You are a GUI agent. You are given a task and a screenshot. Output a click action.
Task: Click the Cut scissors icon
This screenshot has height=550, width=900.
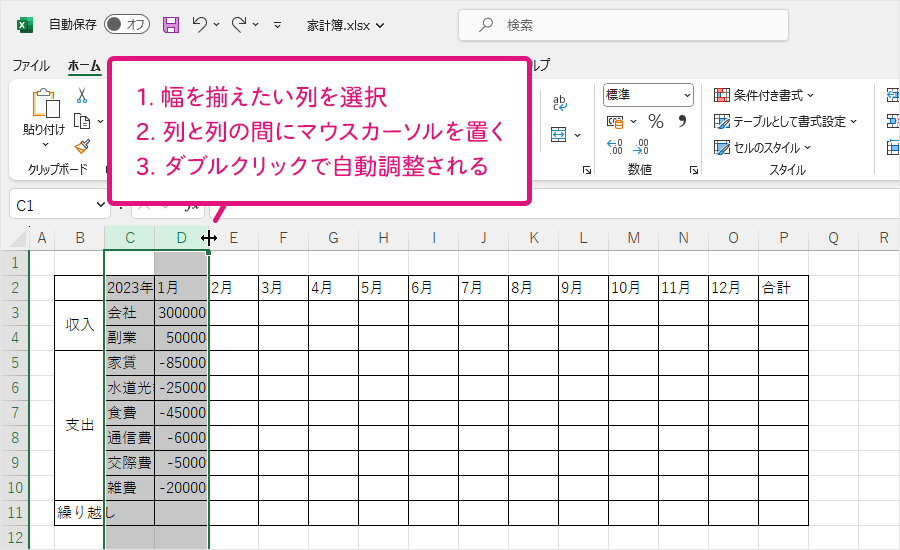[82, 95]
